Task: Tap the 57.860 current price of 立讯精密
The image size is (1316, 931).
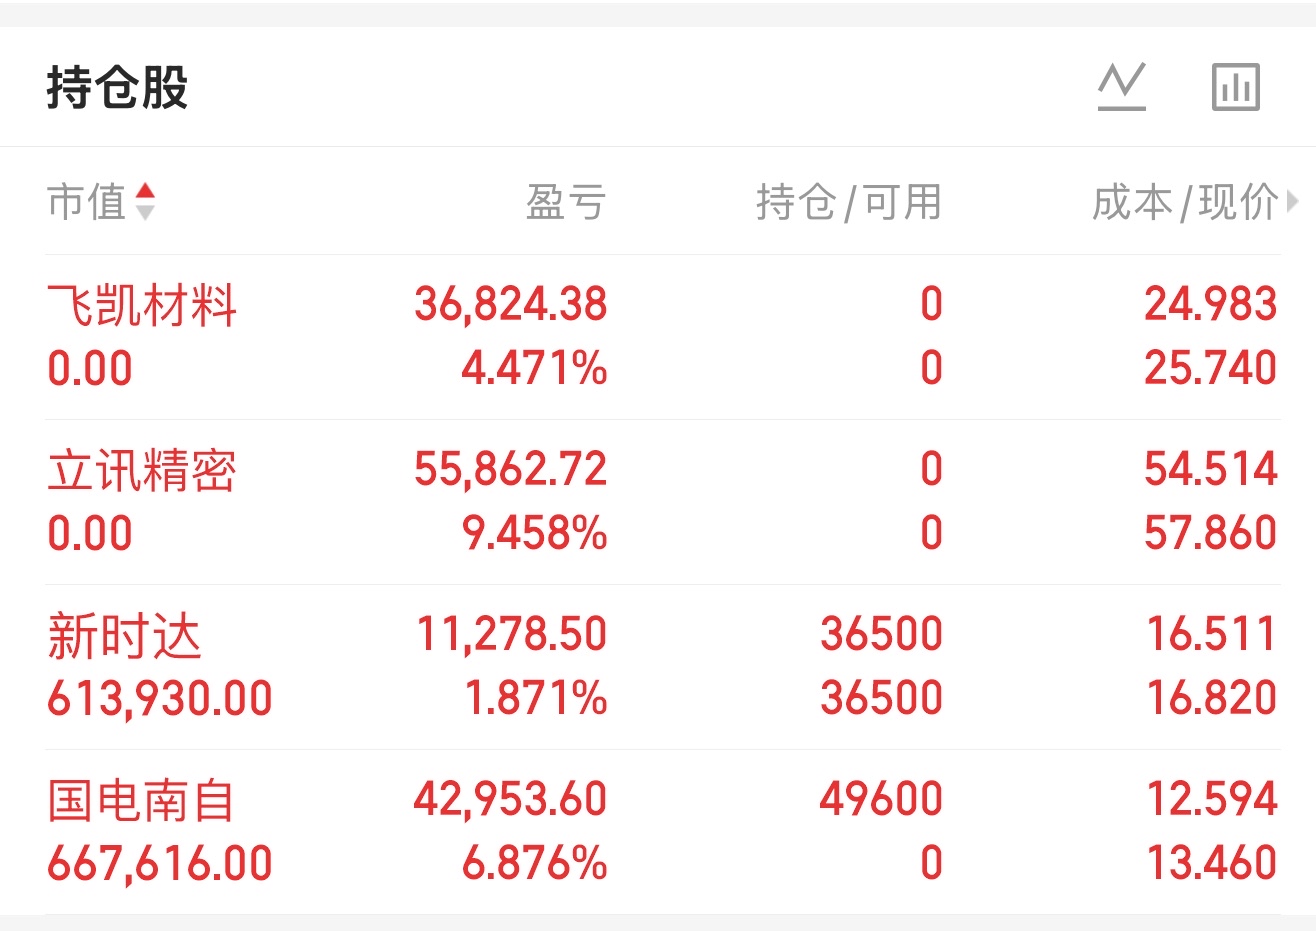Action: click(x=1210, y=533)
